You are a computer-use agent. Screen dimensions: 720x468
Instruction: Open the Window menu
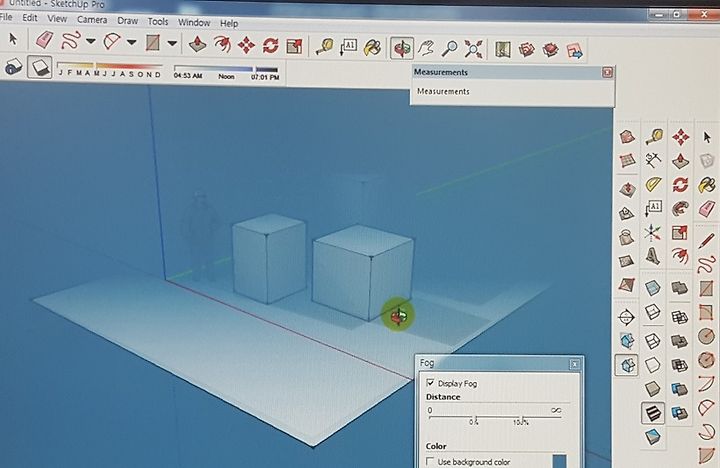(194, 23)
